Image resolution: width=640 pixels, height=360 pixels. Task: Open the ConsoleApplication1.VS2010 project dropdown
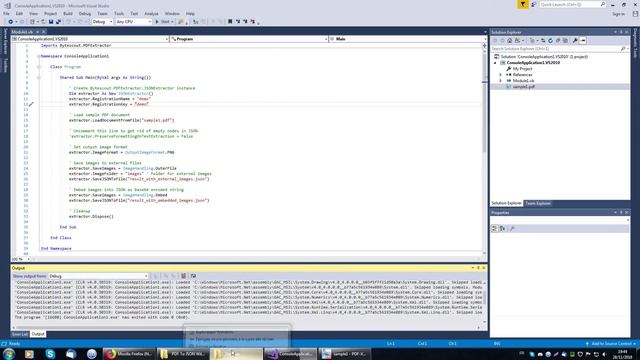point(90,39)
